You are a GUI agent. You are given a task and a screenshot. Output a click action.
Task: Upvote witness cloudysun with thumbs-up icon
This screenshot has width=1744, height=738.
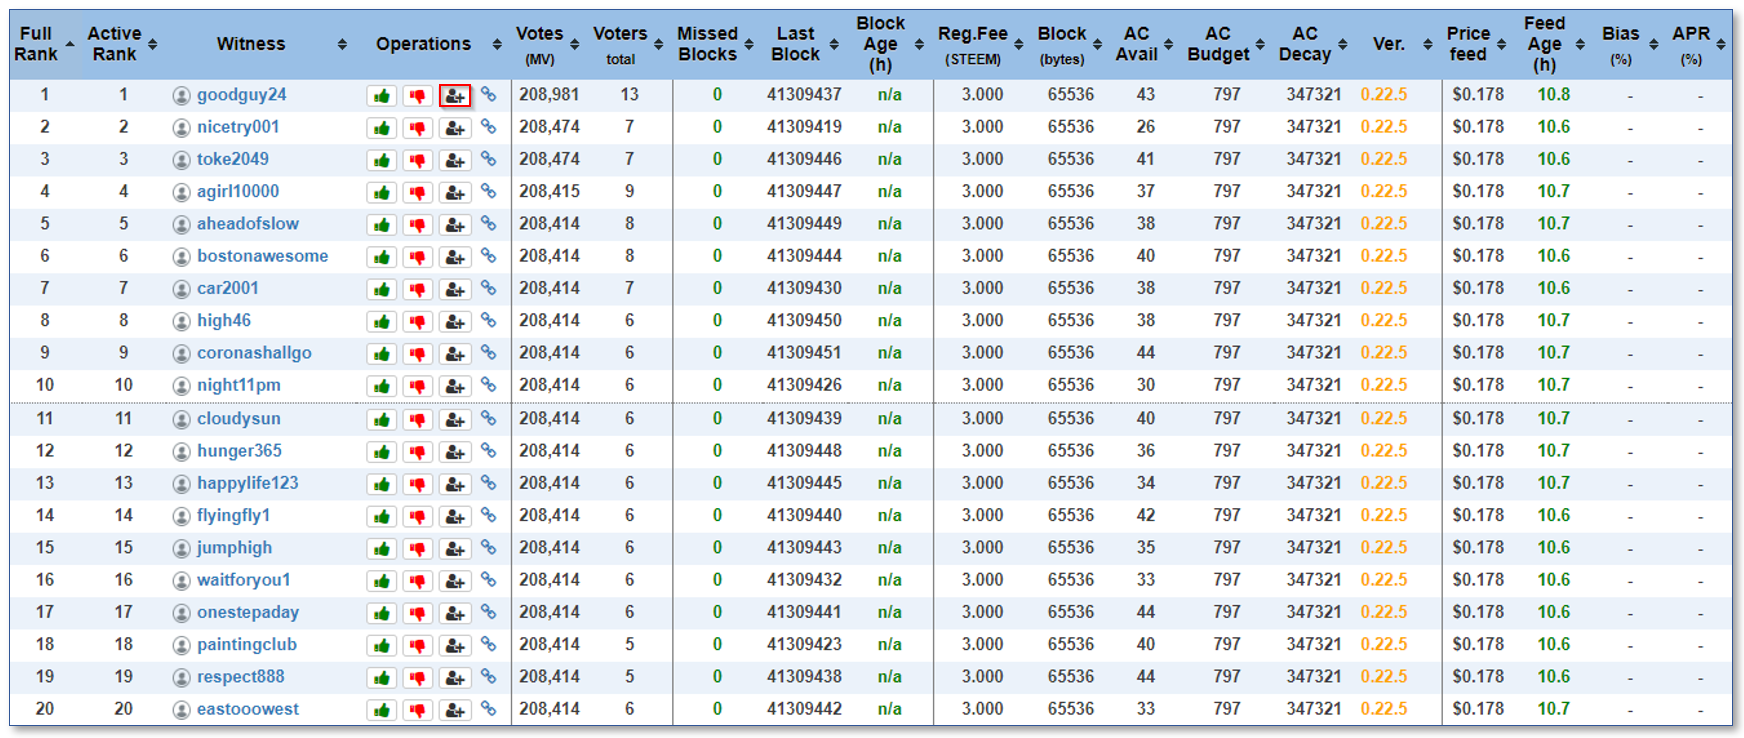(381, 420)
